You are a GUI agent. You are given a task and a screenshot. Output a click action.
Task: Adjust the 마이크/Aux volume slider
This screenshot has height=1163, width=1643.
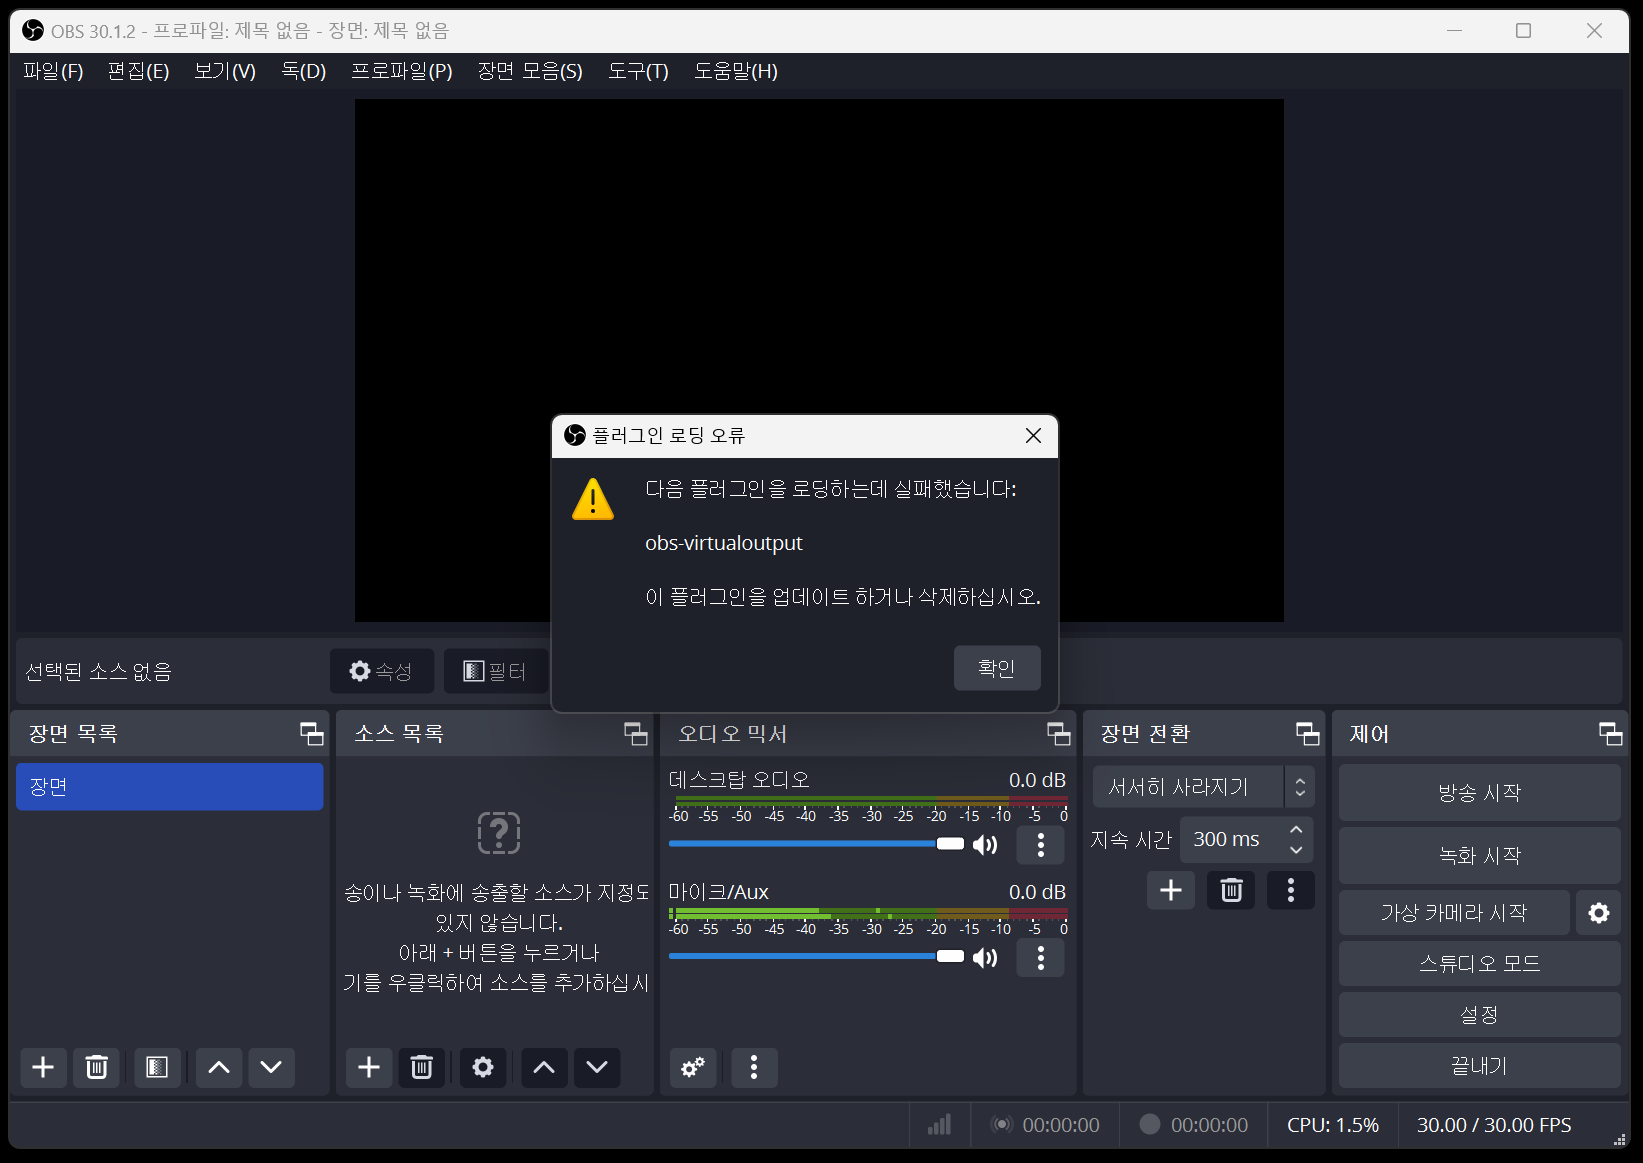(816, 957)
